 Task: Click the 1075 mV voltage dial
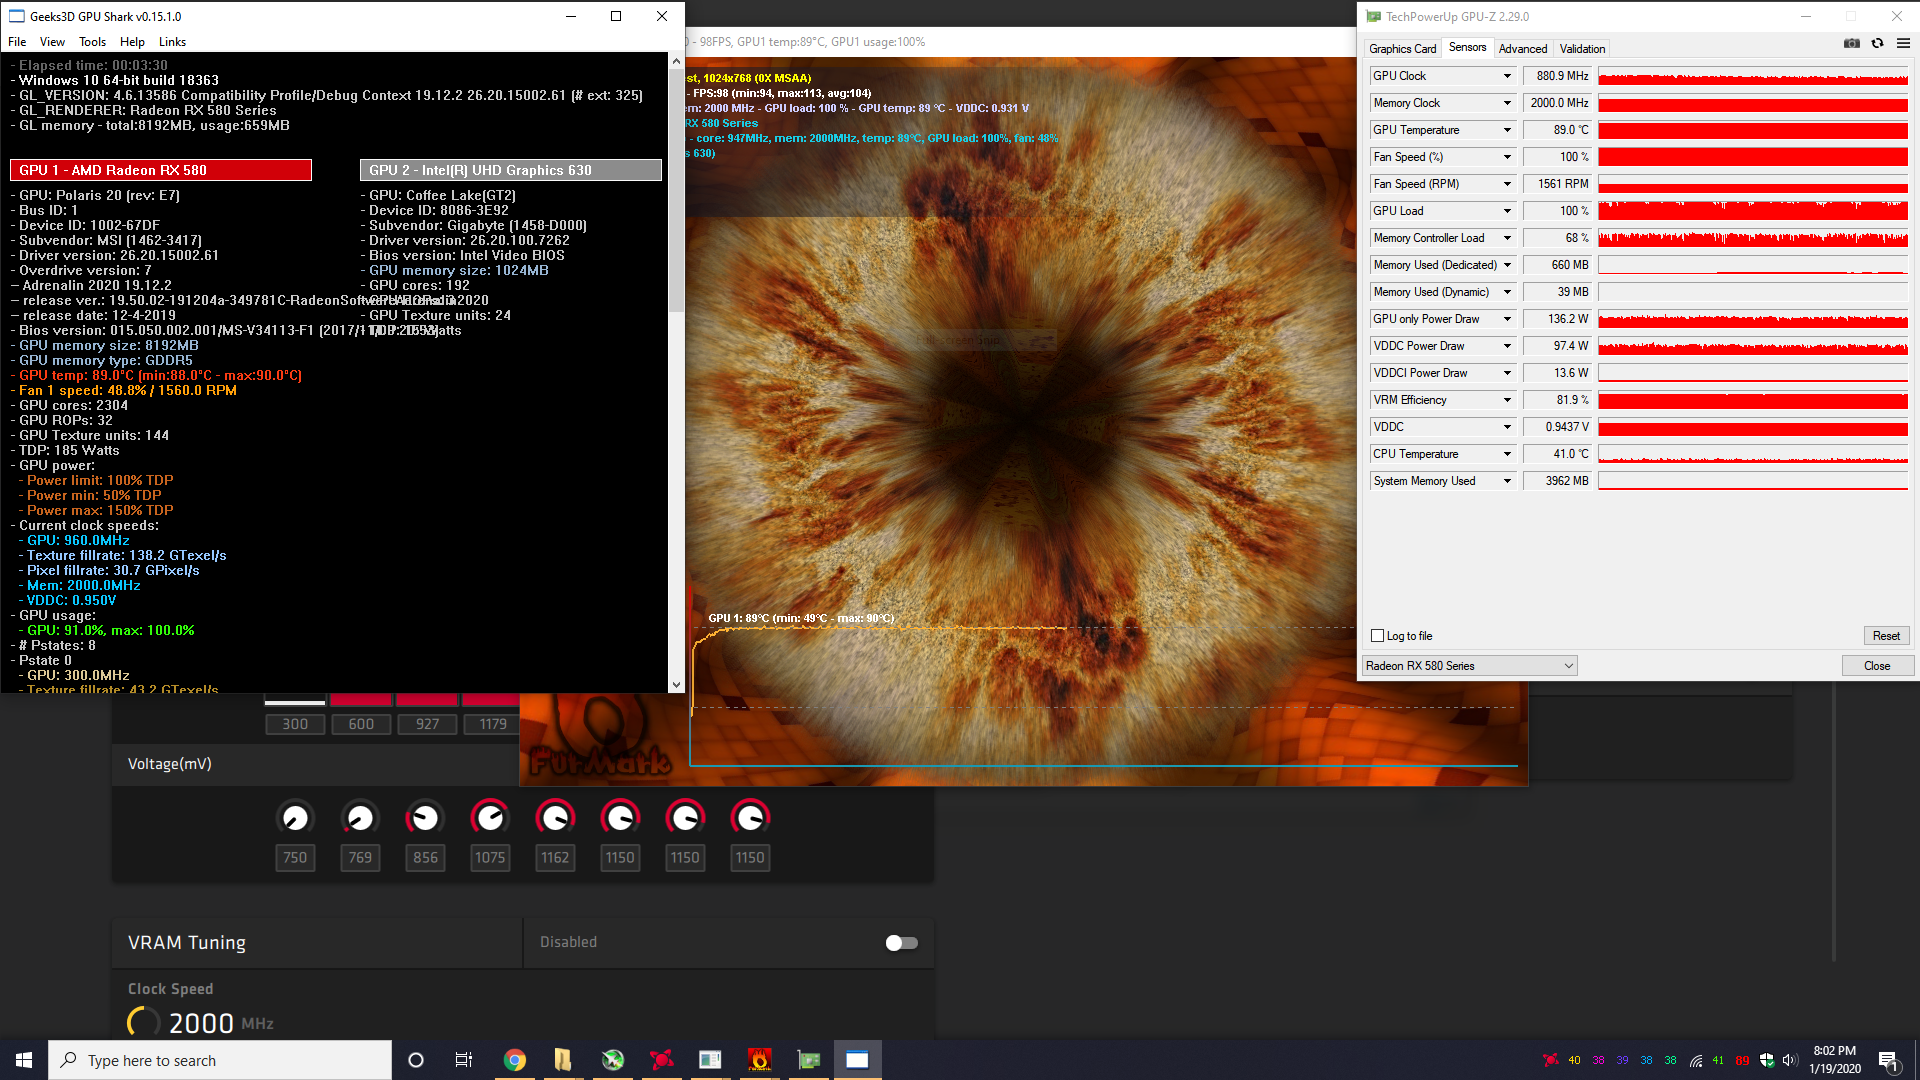[490, 818]
